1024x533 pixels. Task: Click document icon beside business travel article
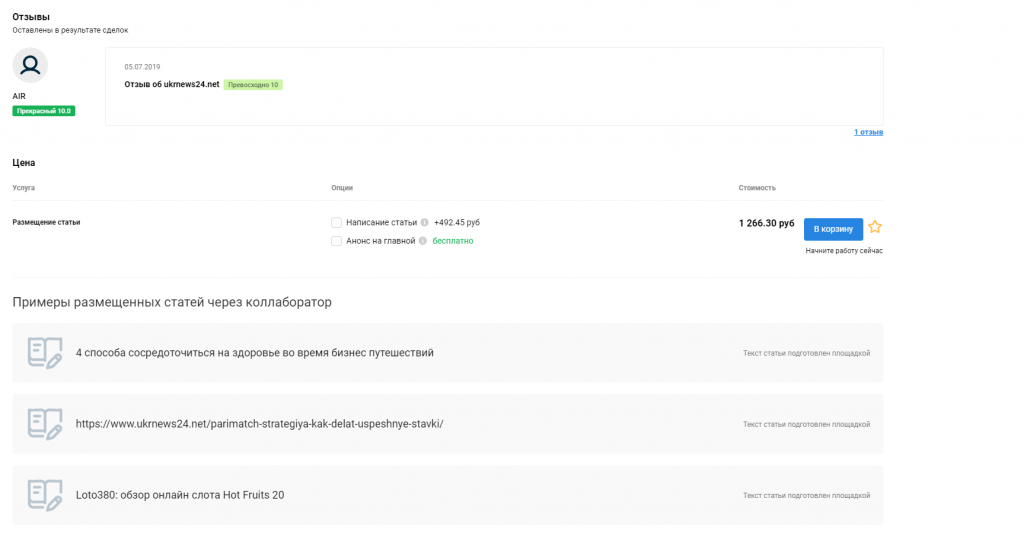click(x=45, y=353)
